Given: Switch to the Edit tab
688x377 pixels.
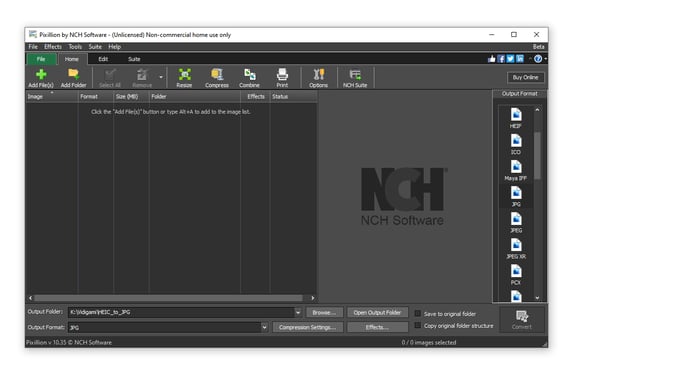Looking at the screenshot, I should pyautogui.click(x=103, y=59).
